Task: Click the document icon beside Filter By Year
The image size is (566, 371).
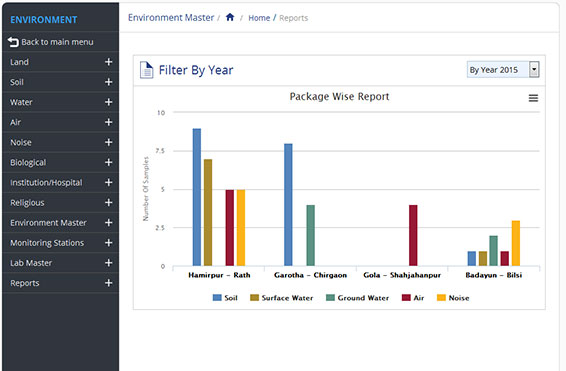Action: [x=146, y=70]
